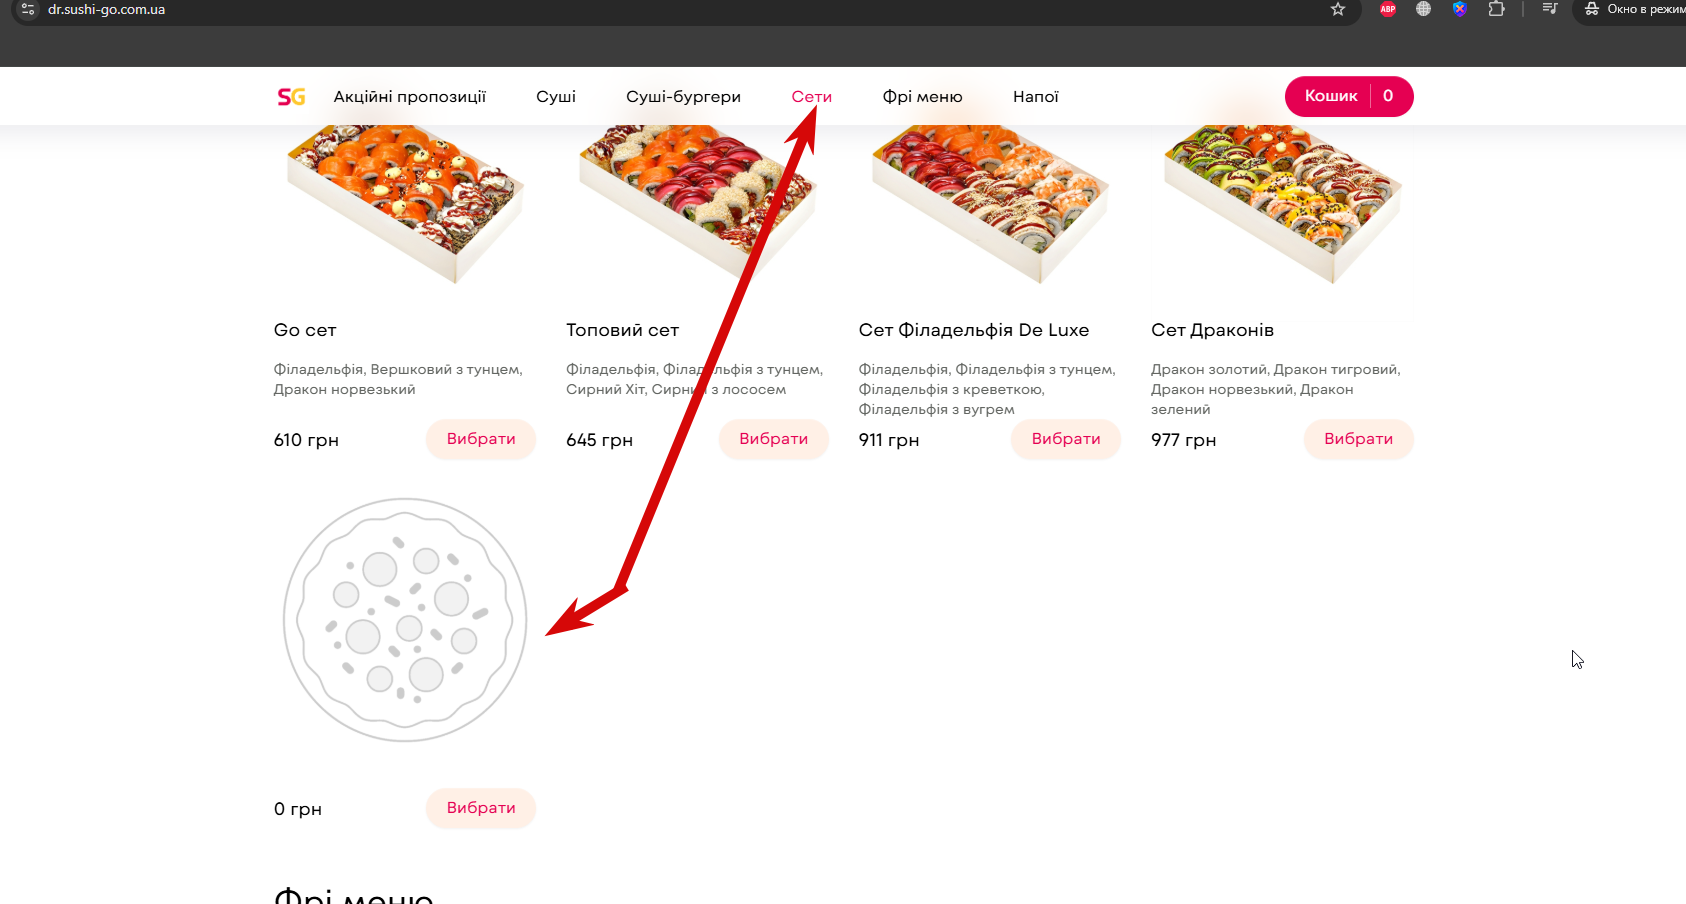The height and width of the screenshot is (904, 1686).
Task: Open the ABP adblock extension icon
Action: tap(1388, 9)
